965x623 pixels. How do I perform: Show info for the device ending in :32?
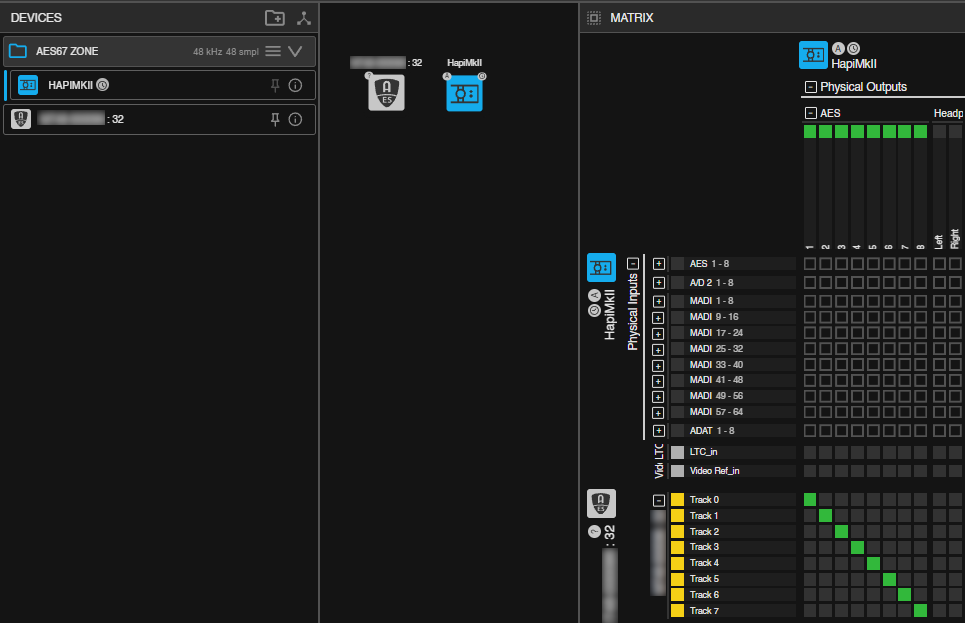click(295, 119)
